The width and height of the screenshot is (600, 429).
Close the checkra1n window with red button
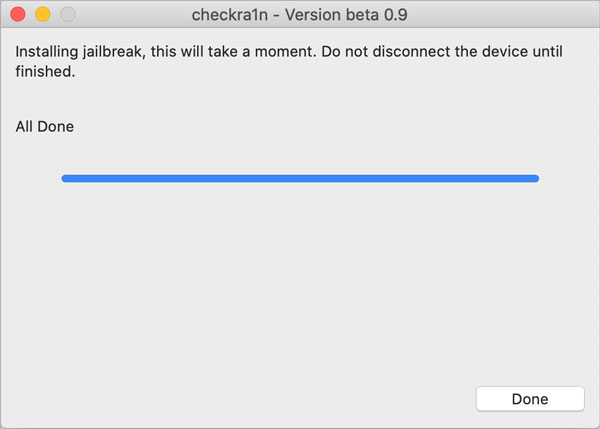[18, 15]
